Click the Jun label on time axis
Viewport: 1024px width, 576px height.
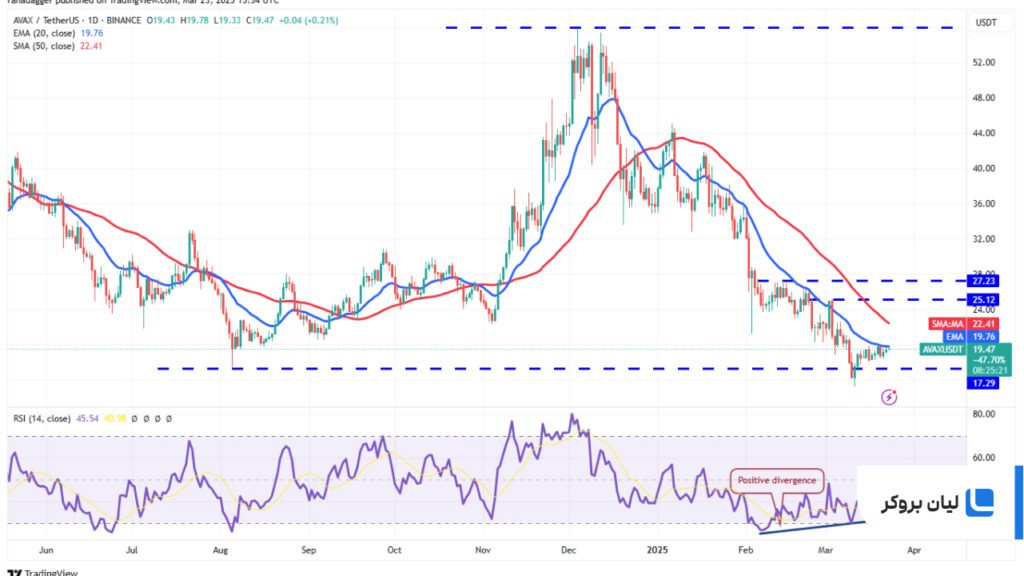pos(46,551)
